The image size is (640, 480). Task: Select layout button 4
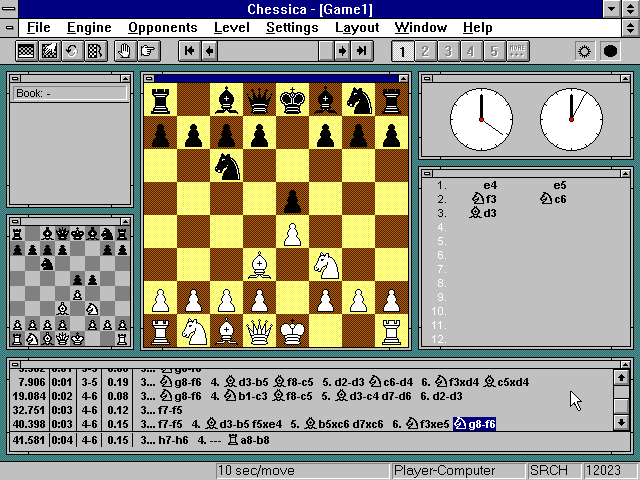point(471,51)
